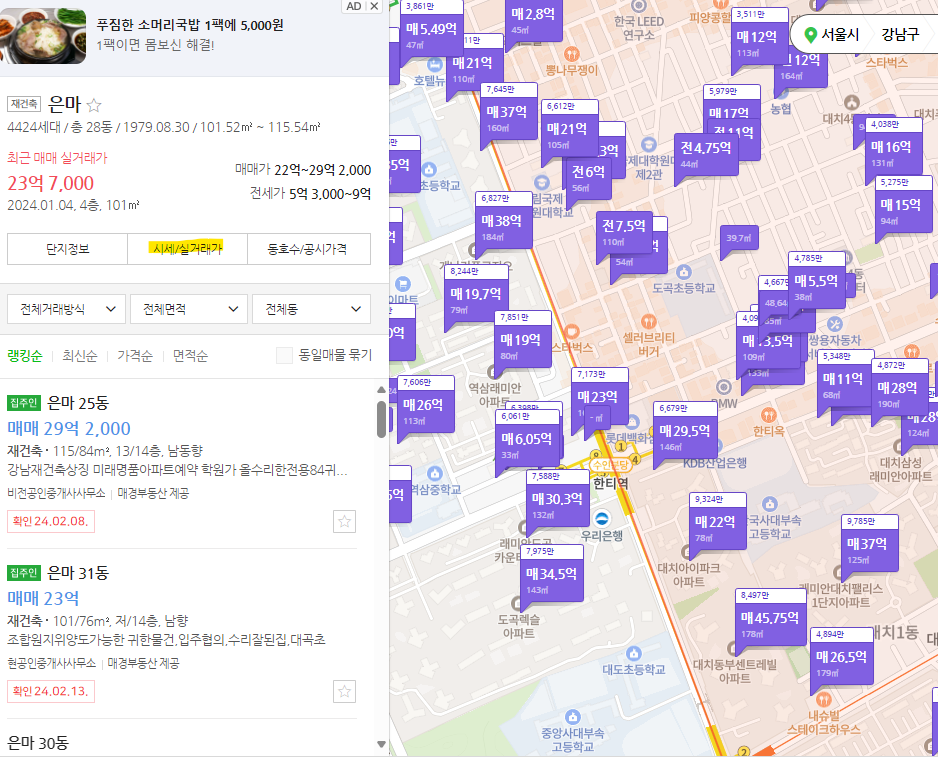This screenshot has width=938, height=757.
Task: Click listing scrollbar up arrow
Action: coord(381,390)
